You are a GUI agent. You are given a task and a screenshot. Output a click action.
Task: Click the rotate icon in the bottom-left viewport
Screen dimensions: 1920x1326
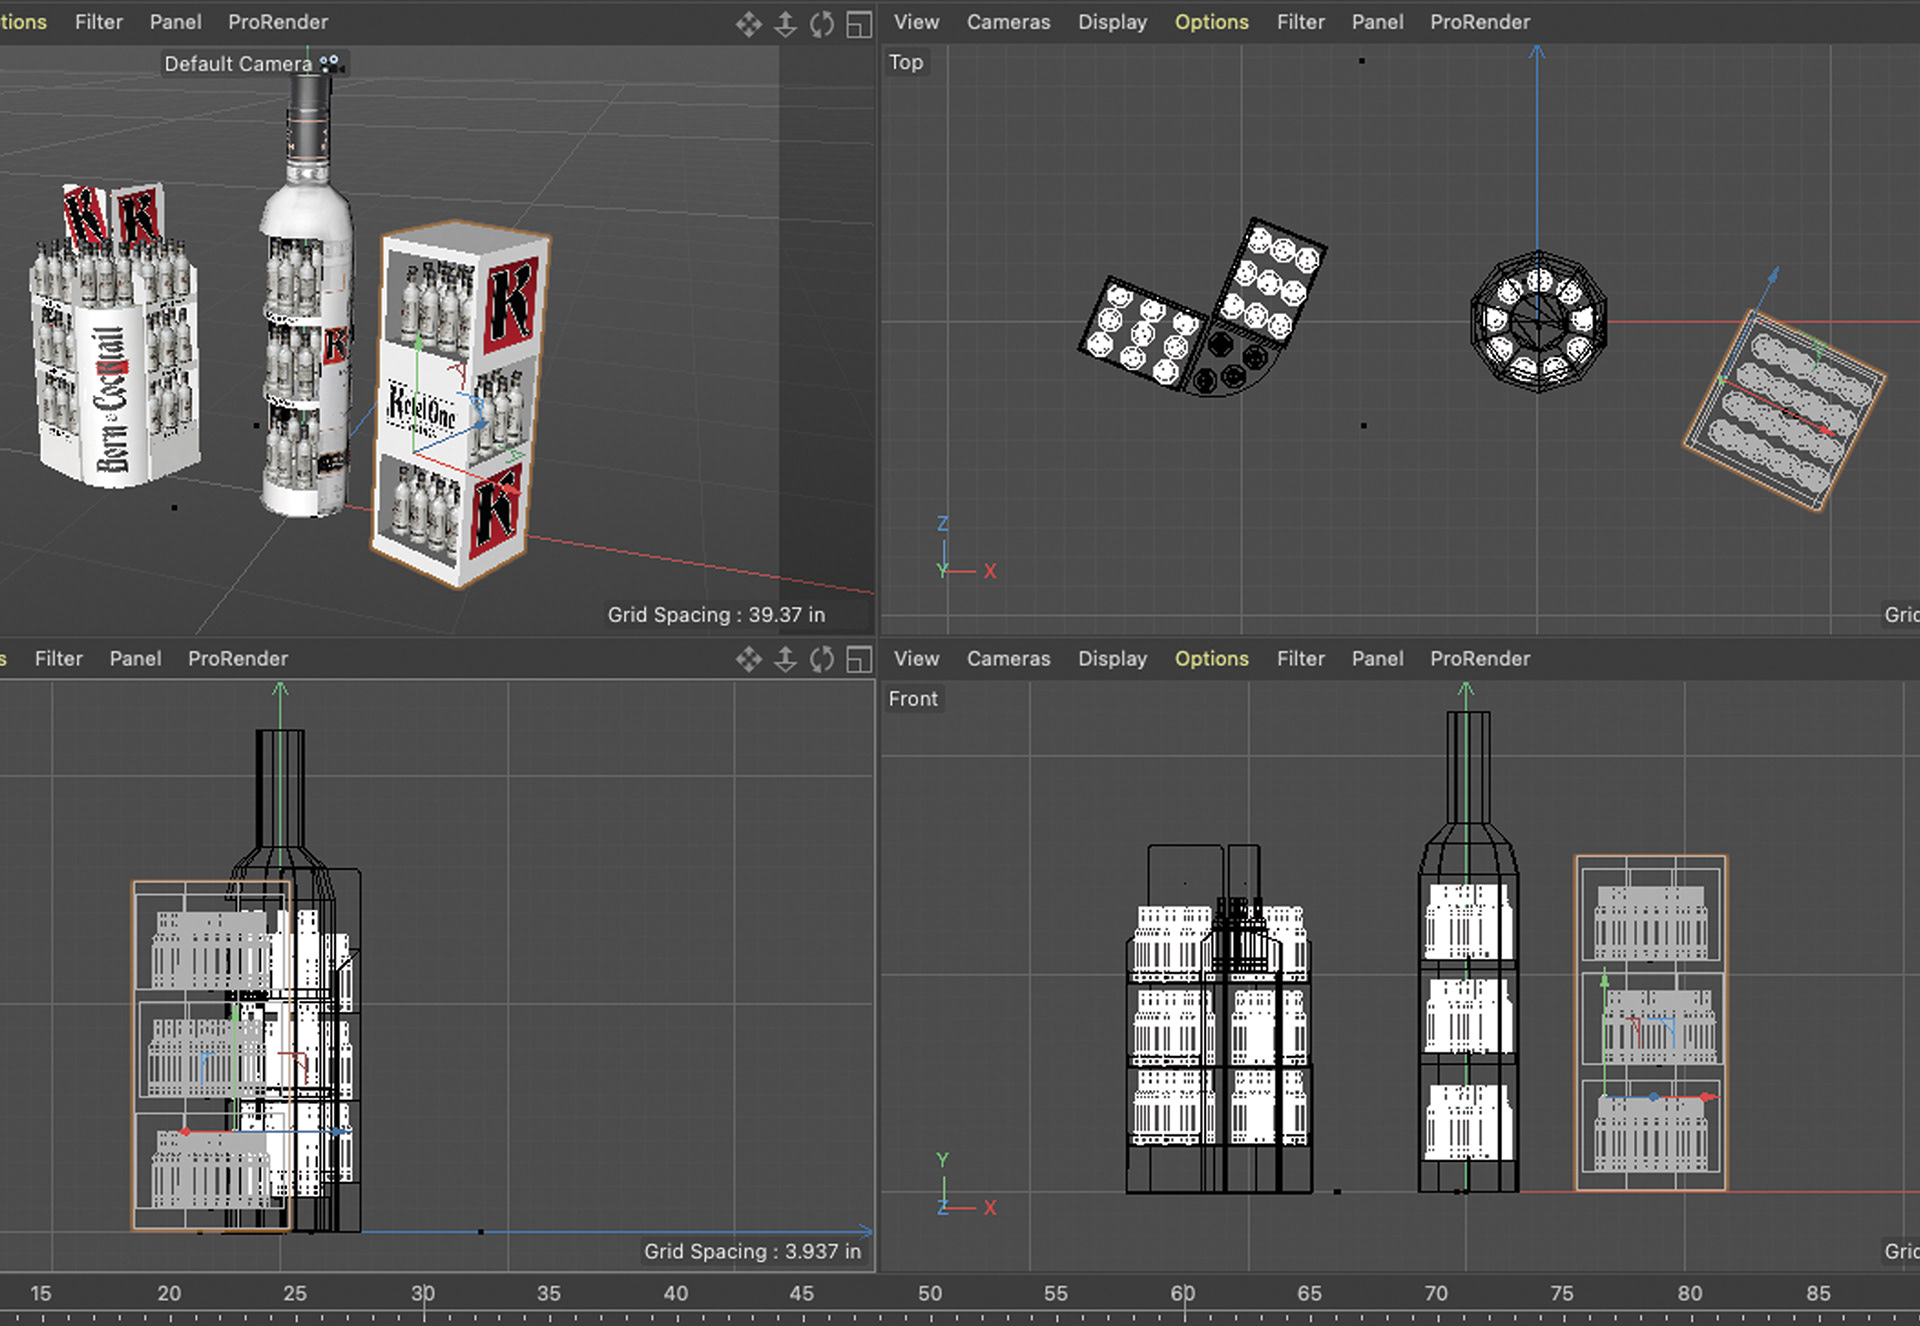[x=822, y=659]
